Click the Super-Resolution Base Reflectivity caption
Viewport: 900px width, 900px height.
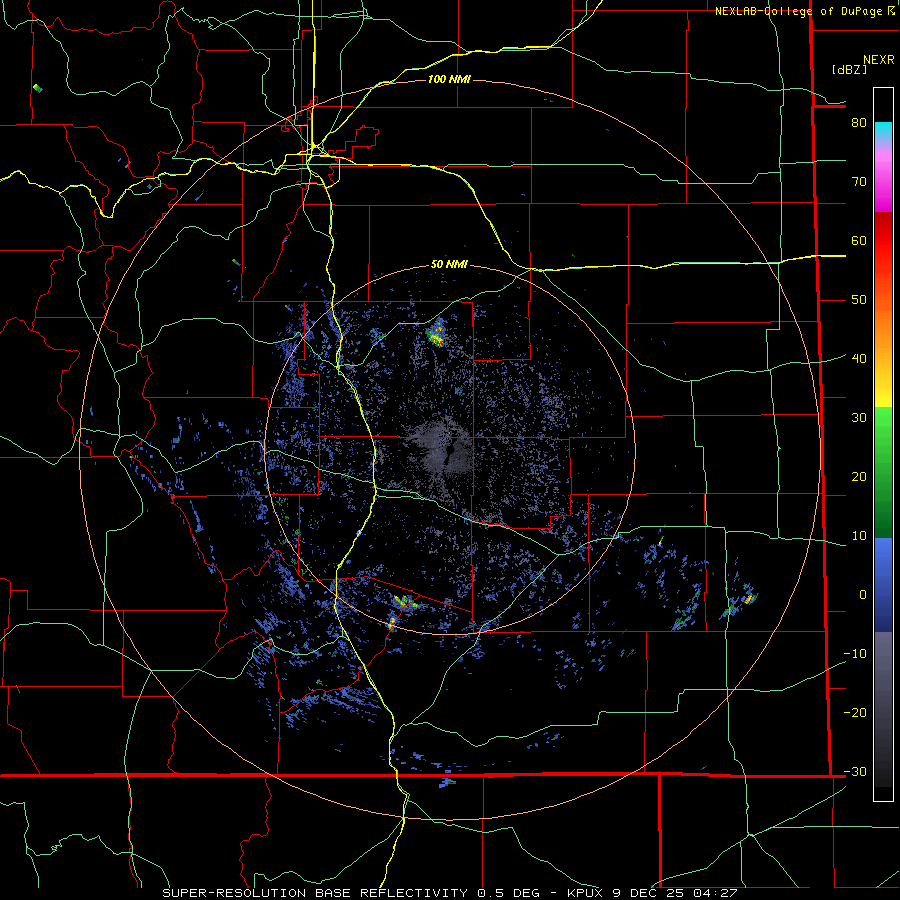[x=449, y=893]
